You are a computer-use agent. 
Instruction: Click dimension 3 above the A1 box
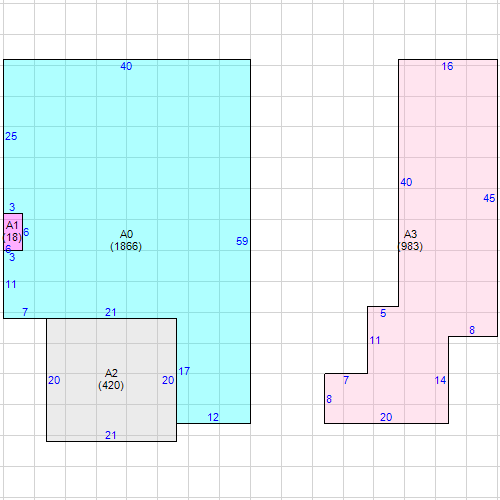coord(12,207)
